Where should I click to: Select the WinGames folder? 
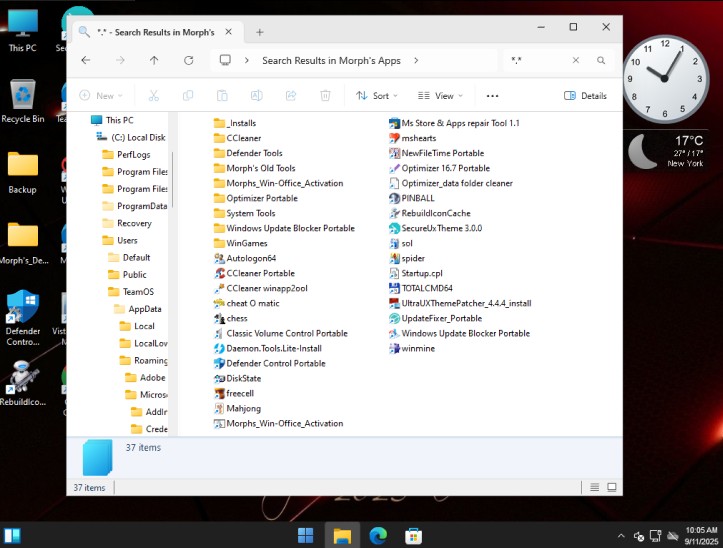pos(241,243)
